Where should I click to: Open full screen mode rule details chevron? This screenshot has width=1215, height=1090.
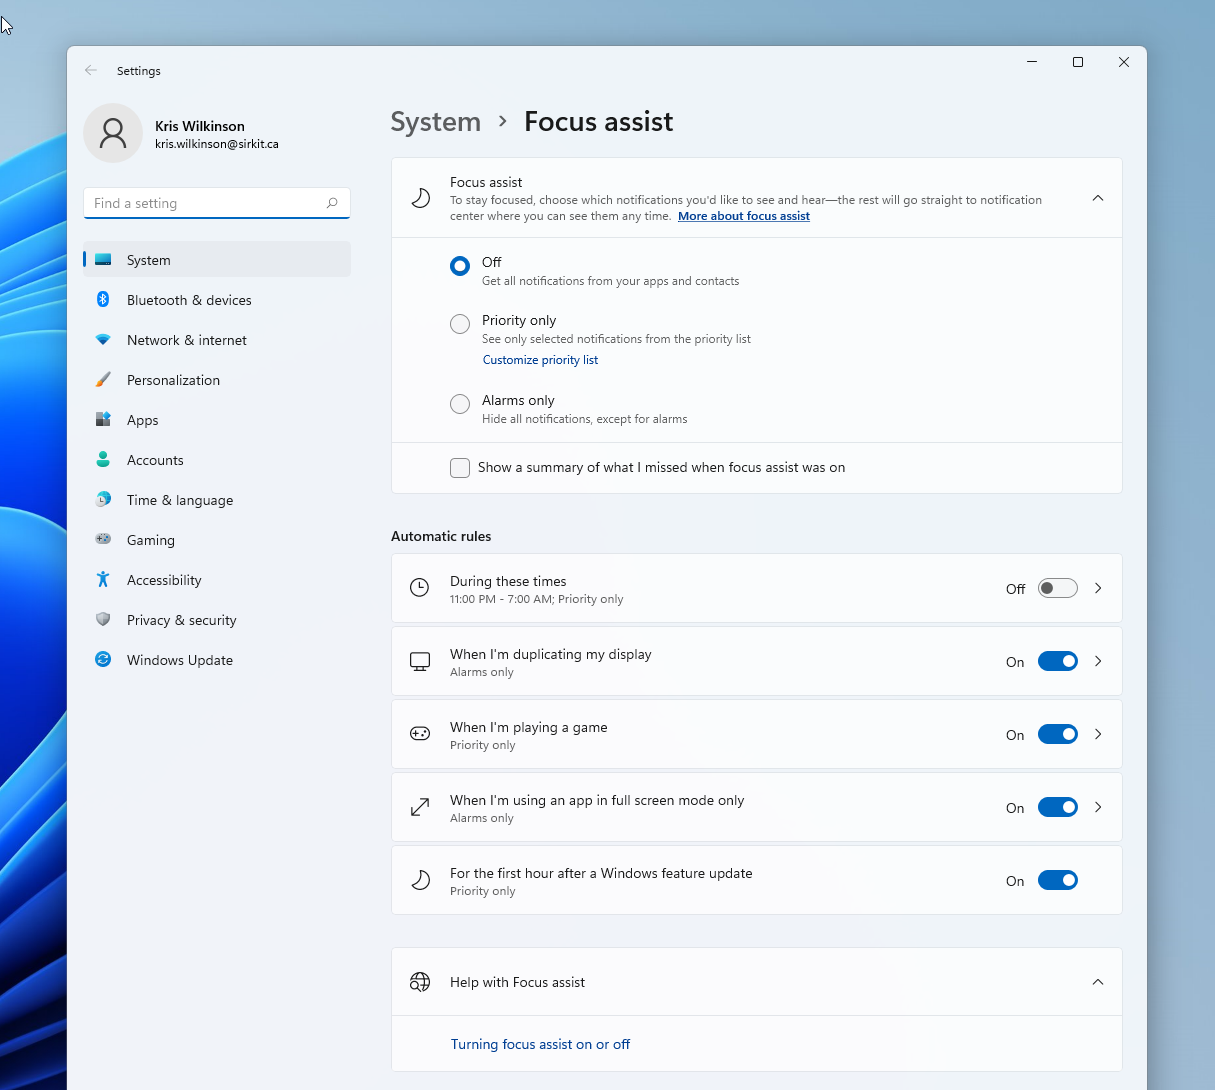coord(1098,807)
